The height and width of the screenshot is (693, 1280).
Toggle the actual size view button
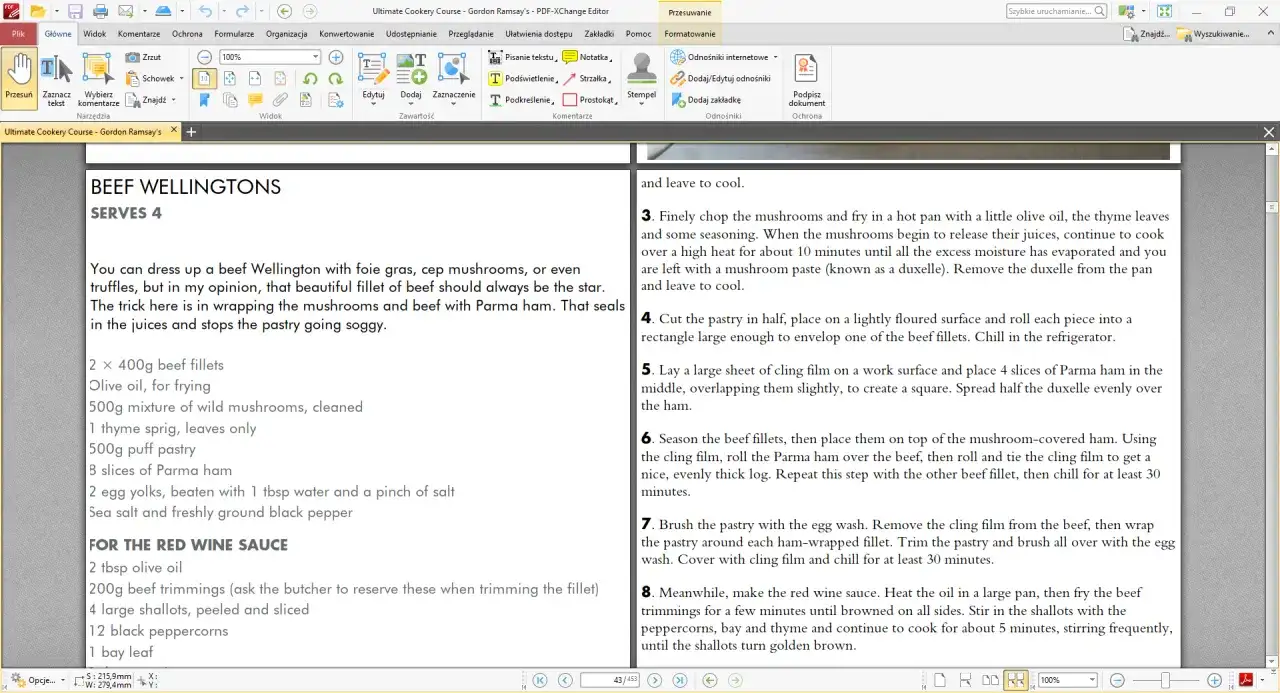click(204, 78)
